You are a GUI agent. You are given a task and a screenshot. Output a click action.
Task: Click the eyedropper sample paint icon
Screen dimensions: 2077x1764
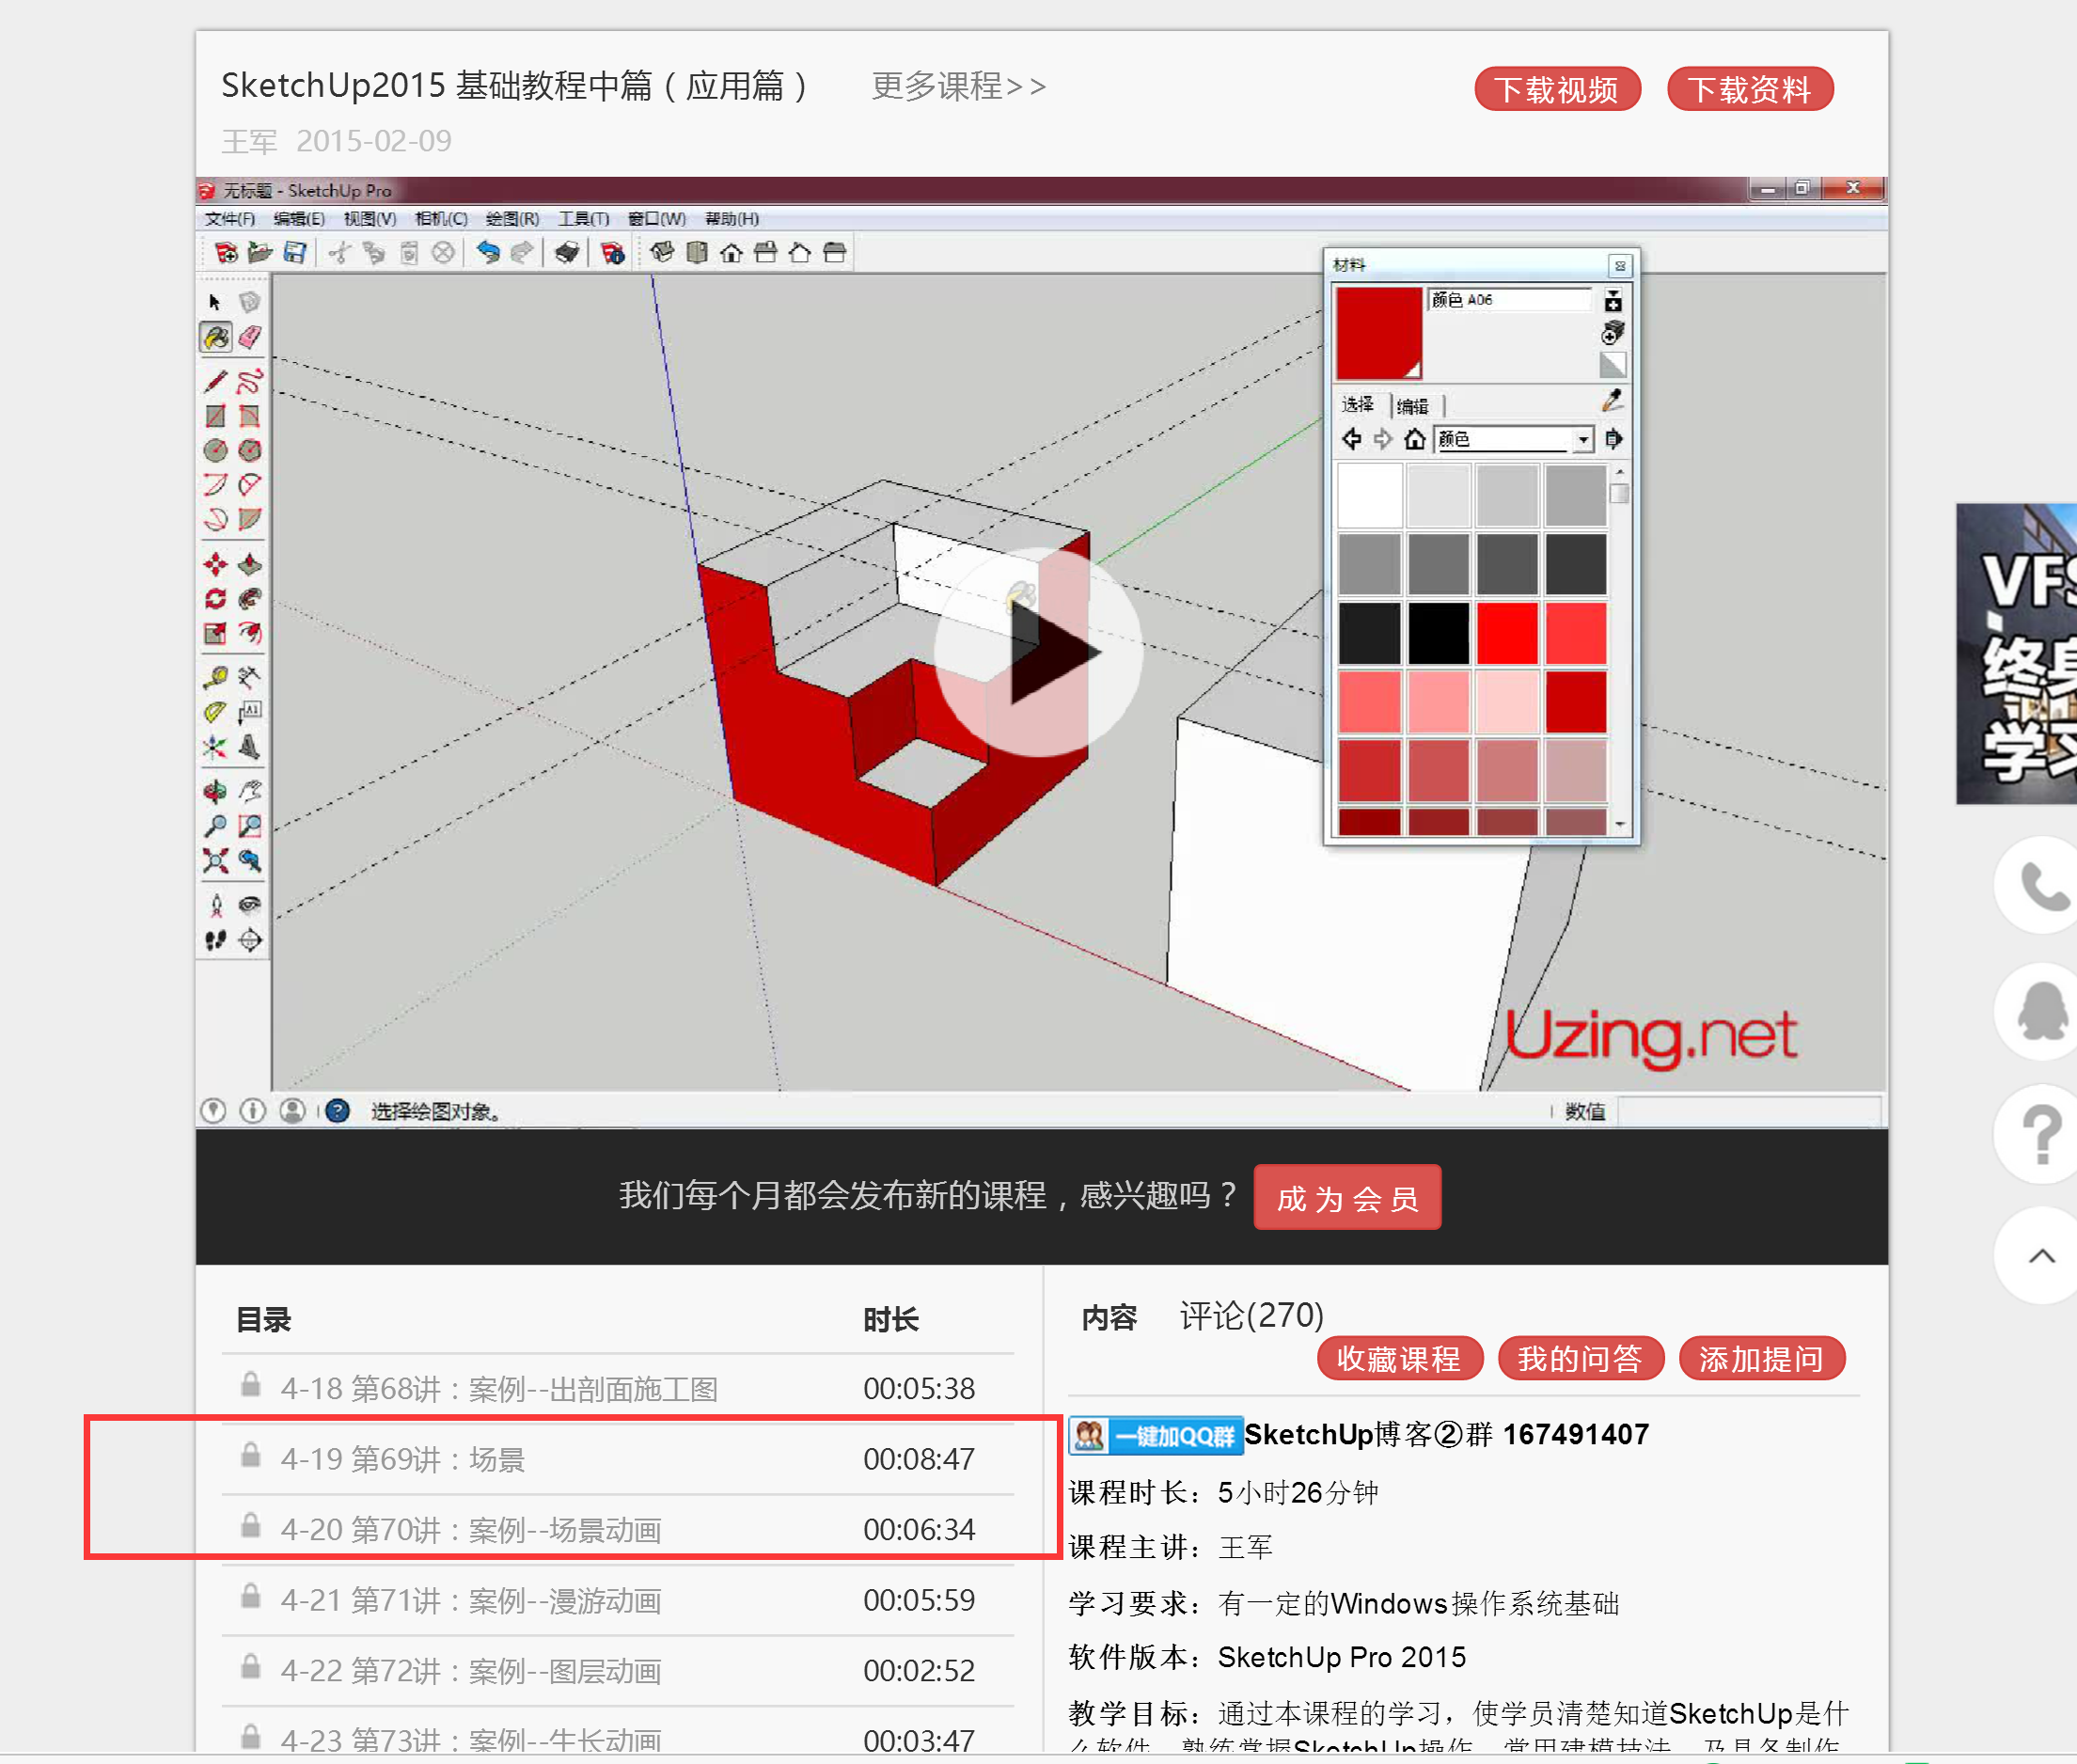[1611, 402]
